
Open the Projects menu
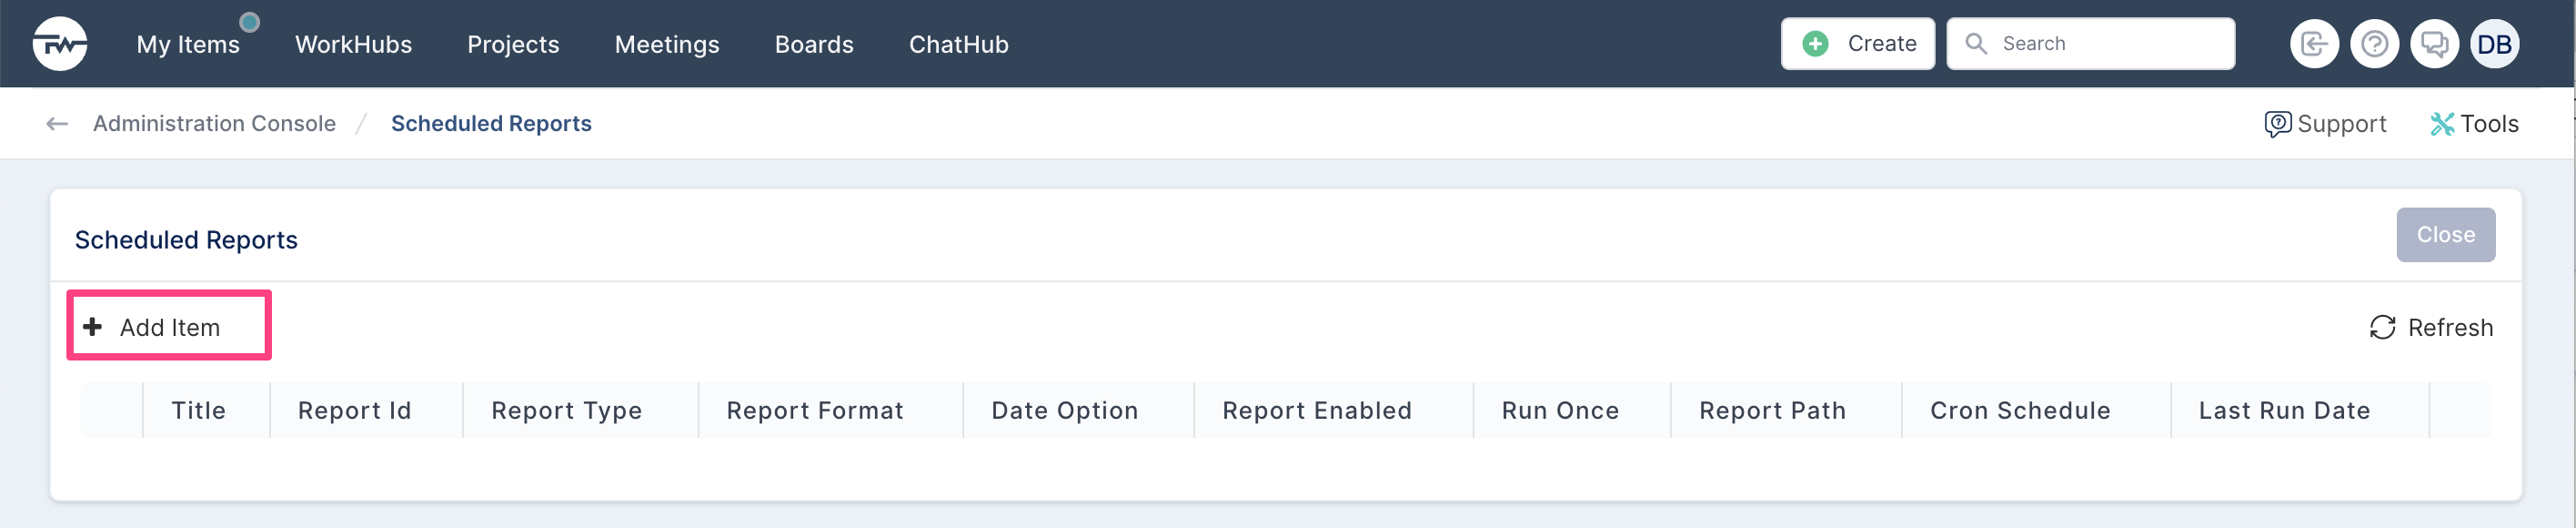513,45
